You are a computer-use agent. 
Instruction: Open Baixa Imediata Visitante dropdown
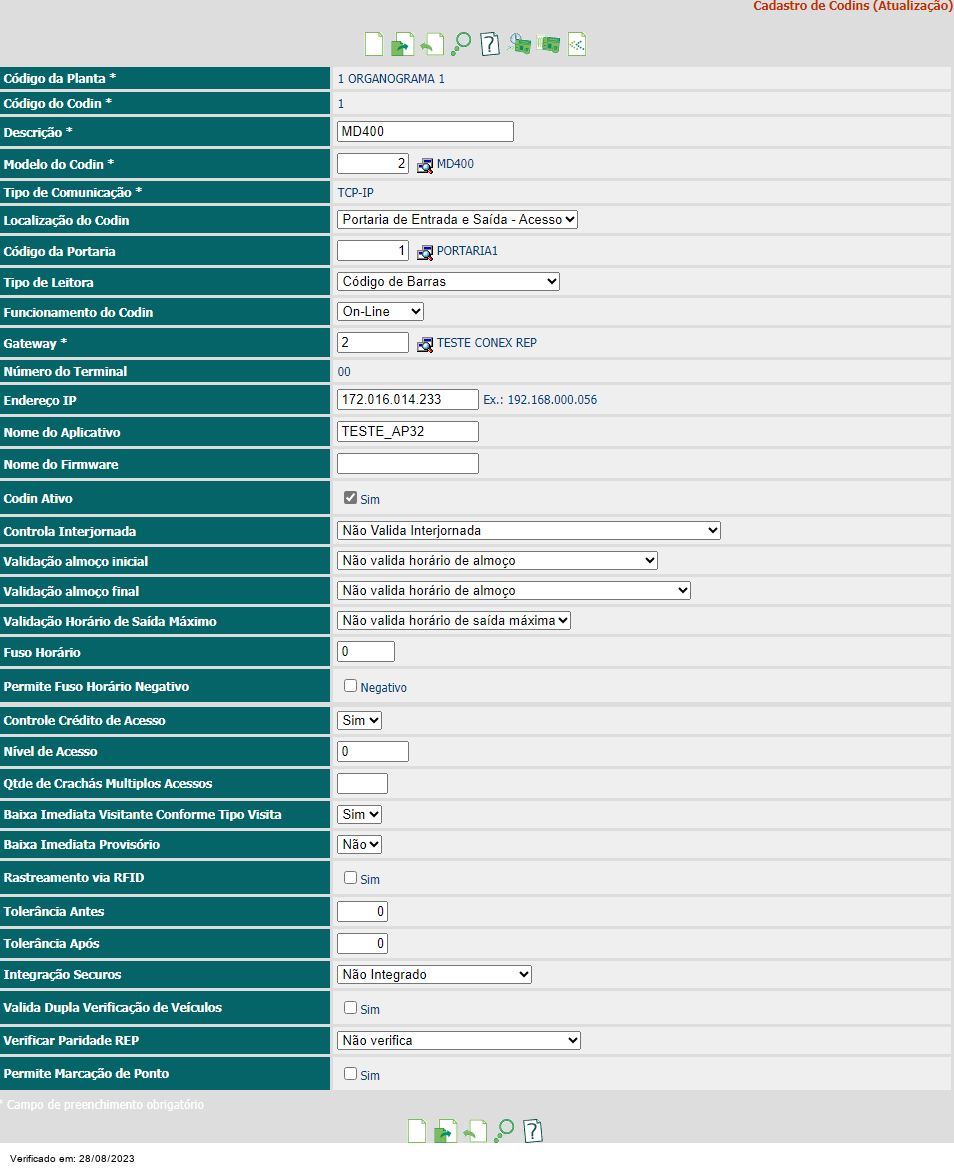[360, 814]
